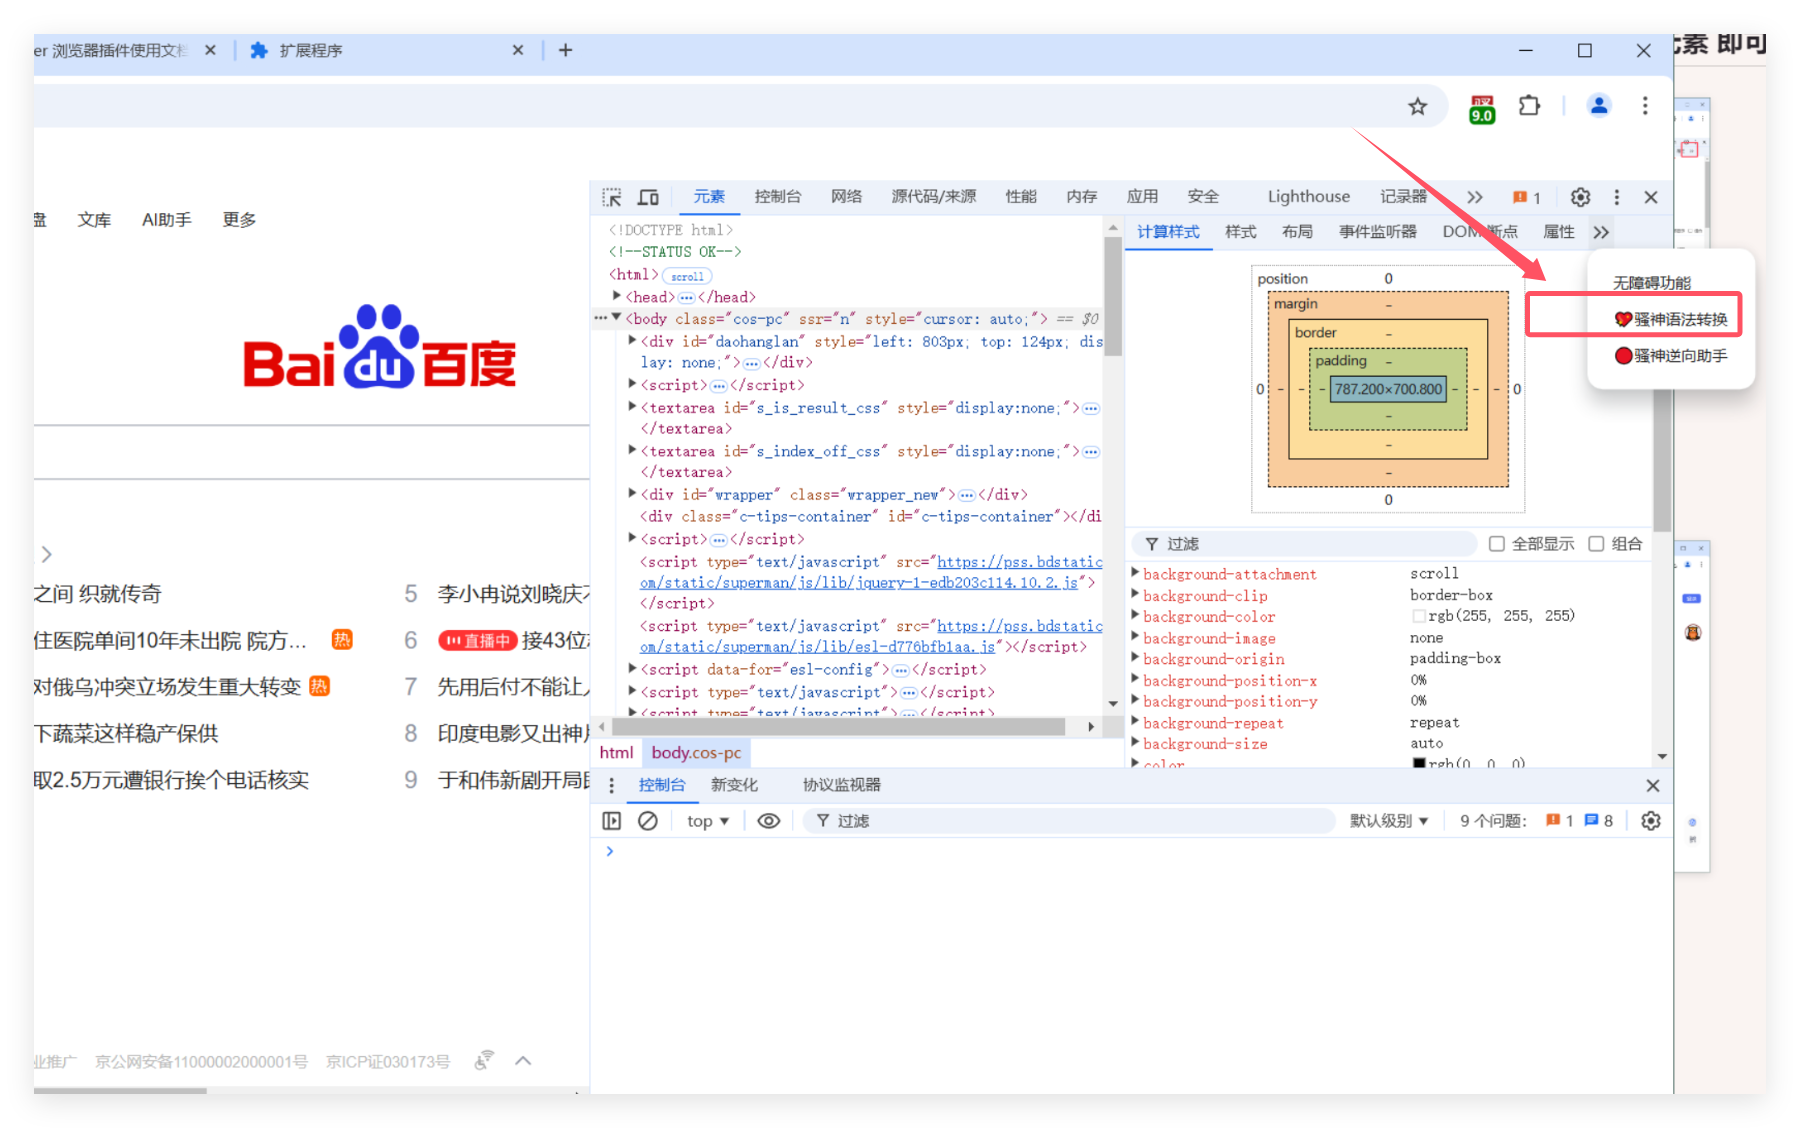Open Baidu 更多 link
The height and width of the screenshot is (1128, 1800).
pos(239,219)
